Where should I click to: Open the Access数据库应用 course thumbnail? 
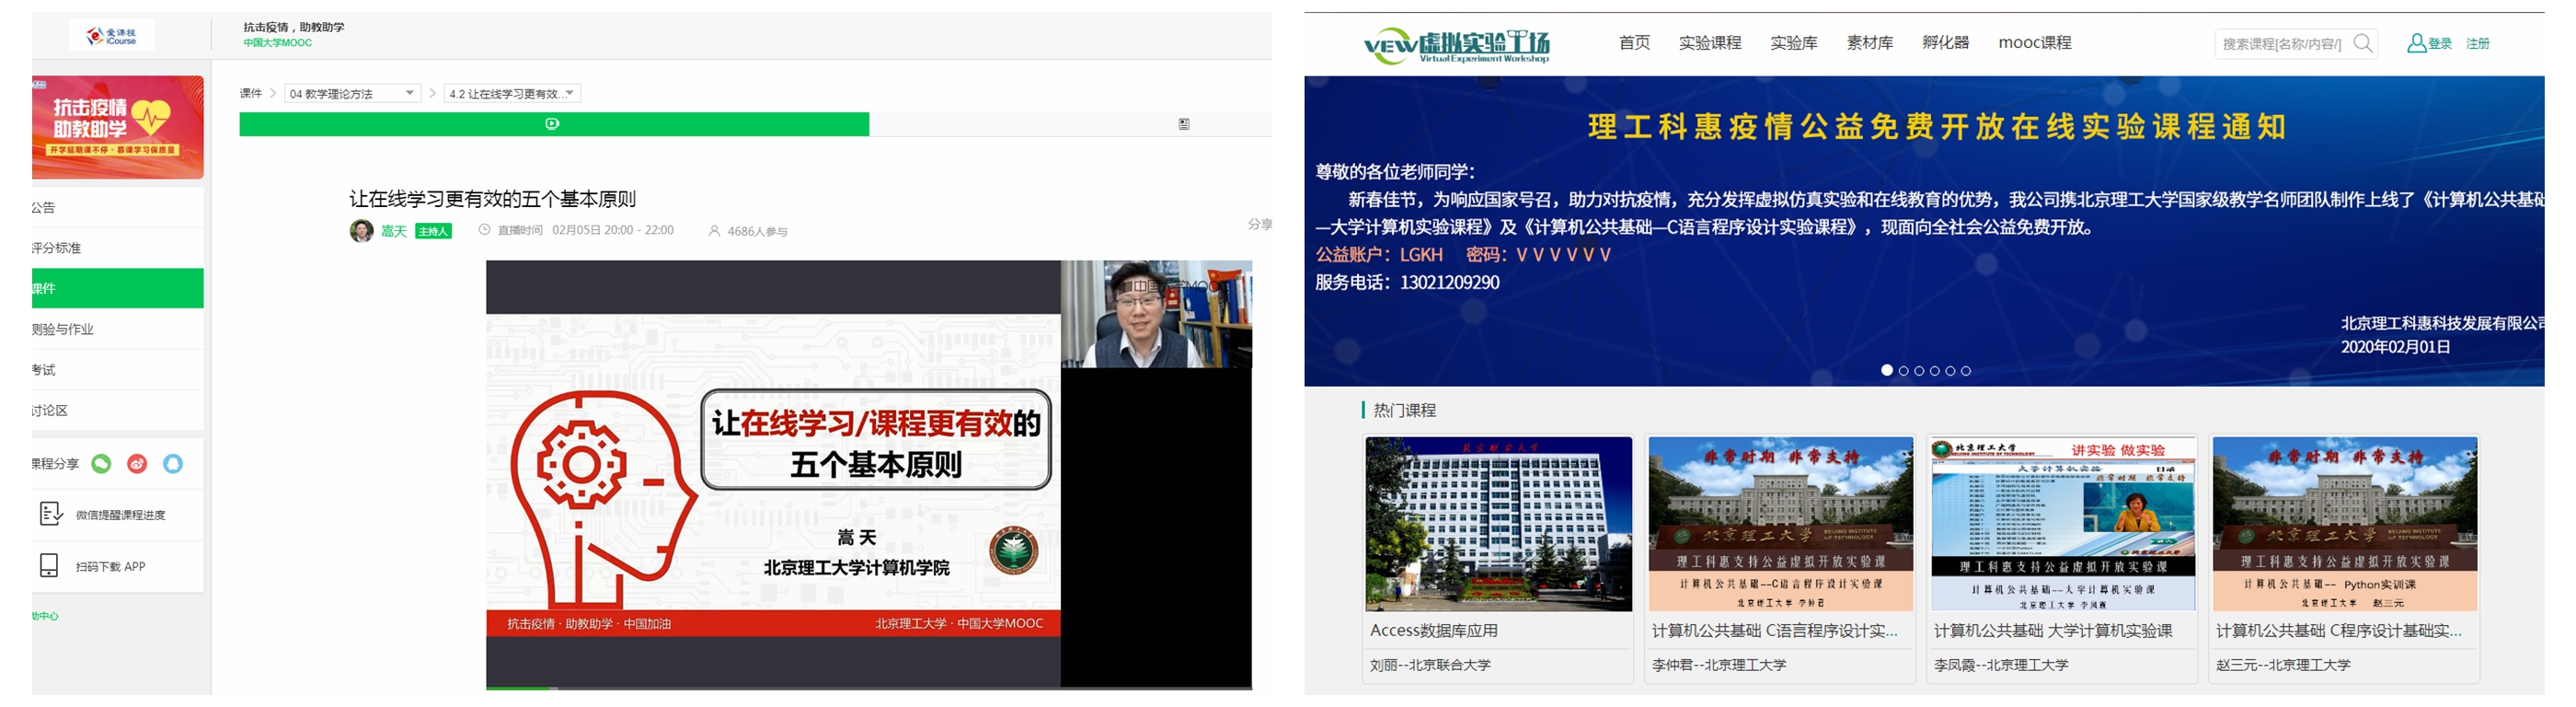click(1498, 524)
